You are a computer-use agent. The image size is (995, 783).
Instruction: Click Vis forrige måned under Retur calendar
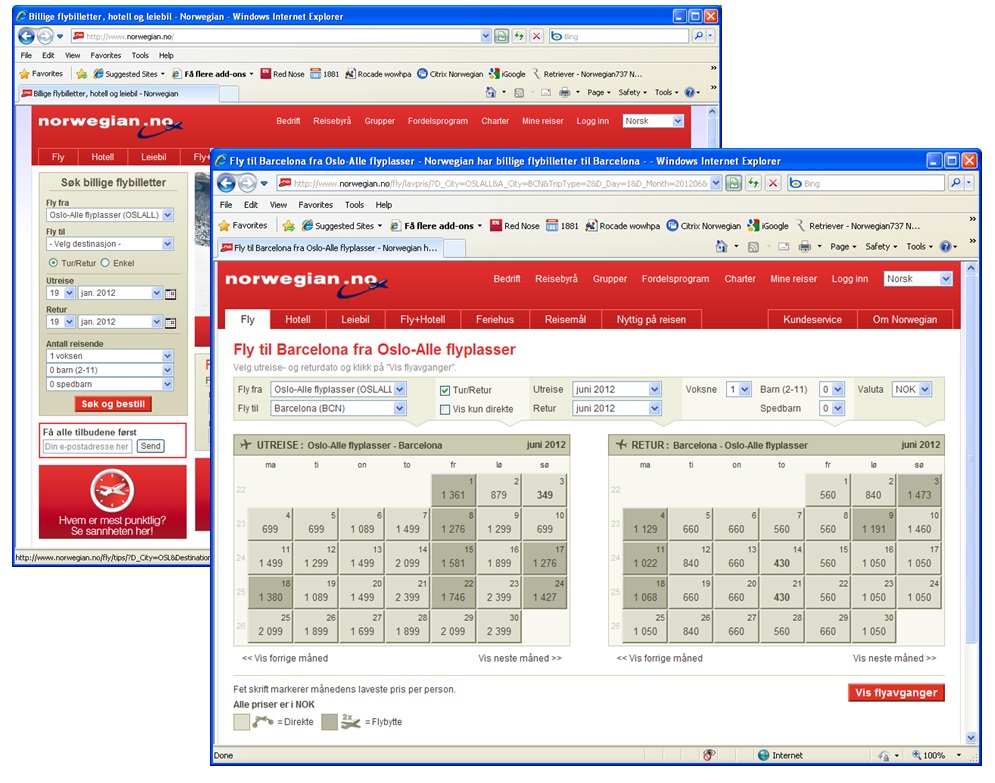[659, 658]
